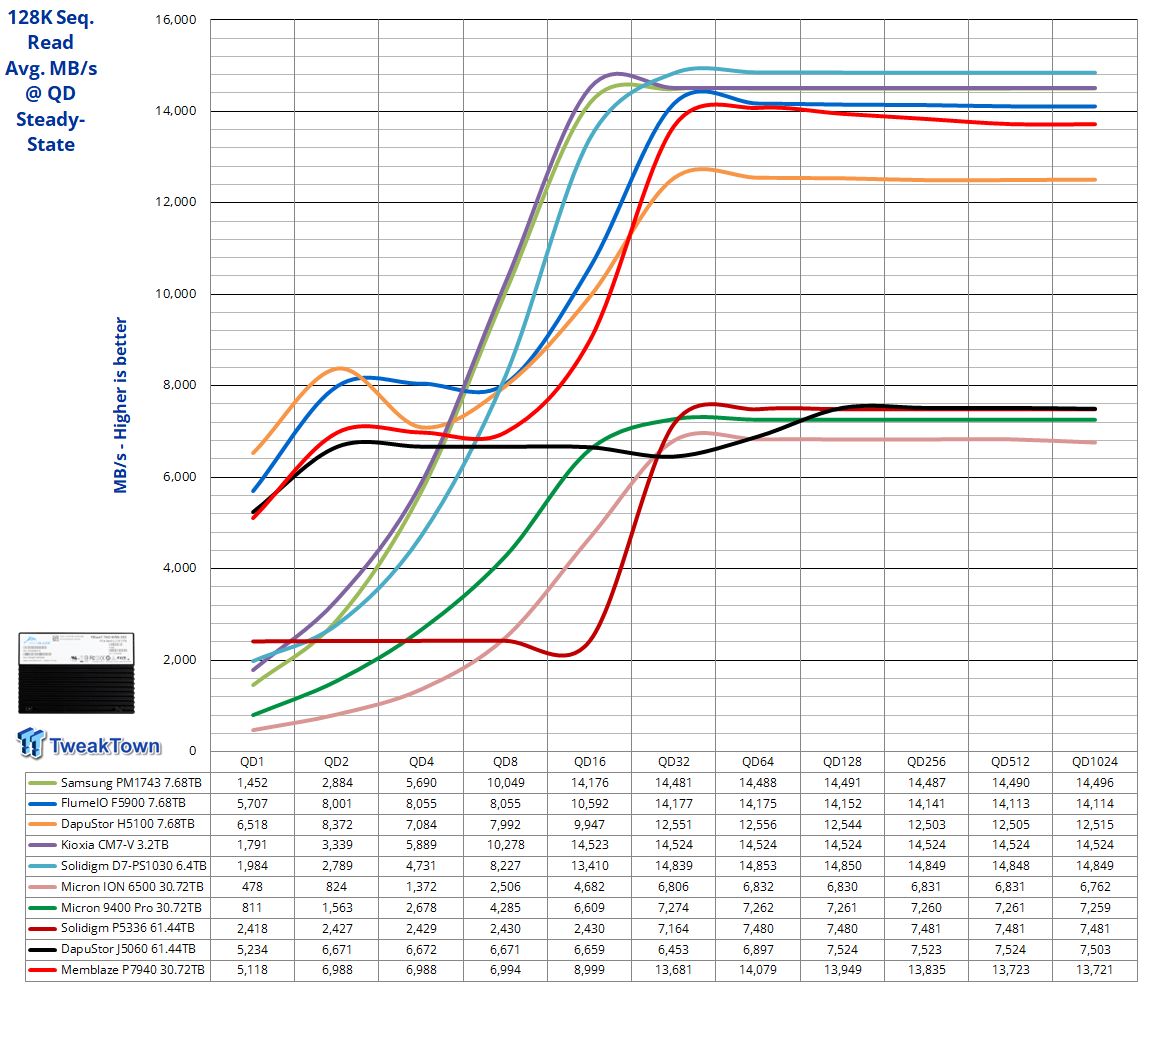The width and height of the screenshot is (1153, 1057).
Task: Click Samsung PM1743 QD1024 value 14,496
Action: [1095, 783]
